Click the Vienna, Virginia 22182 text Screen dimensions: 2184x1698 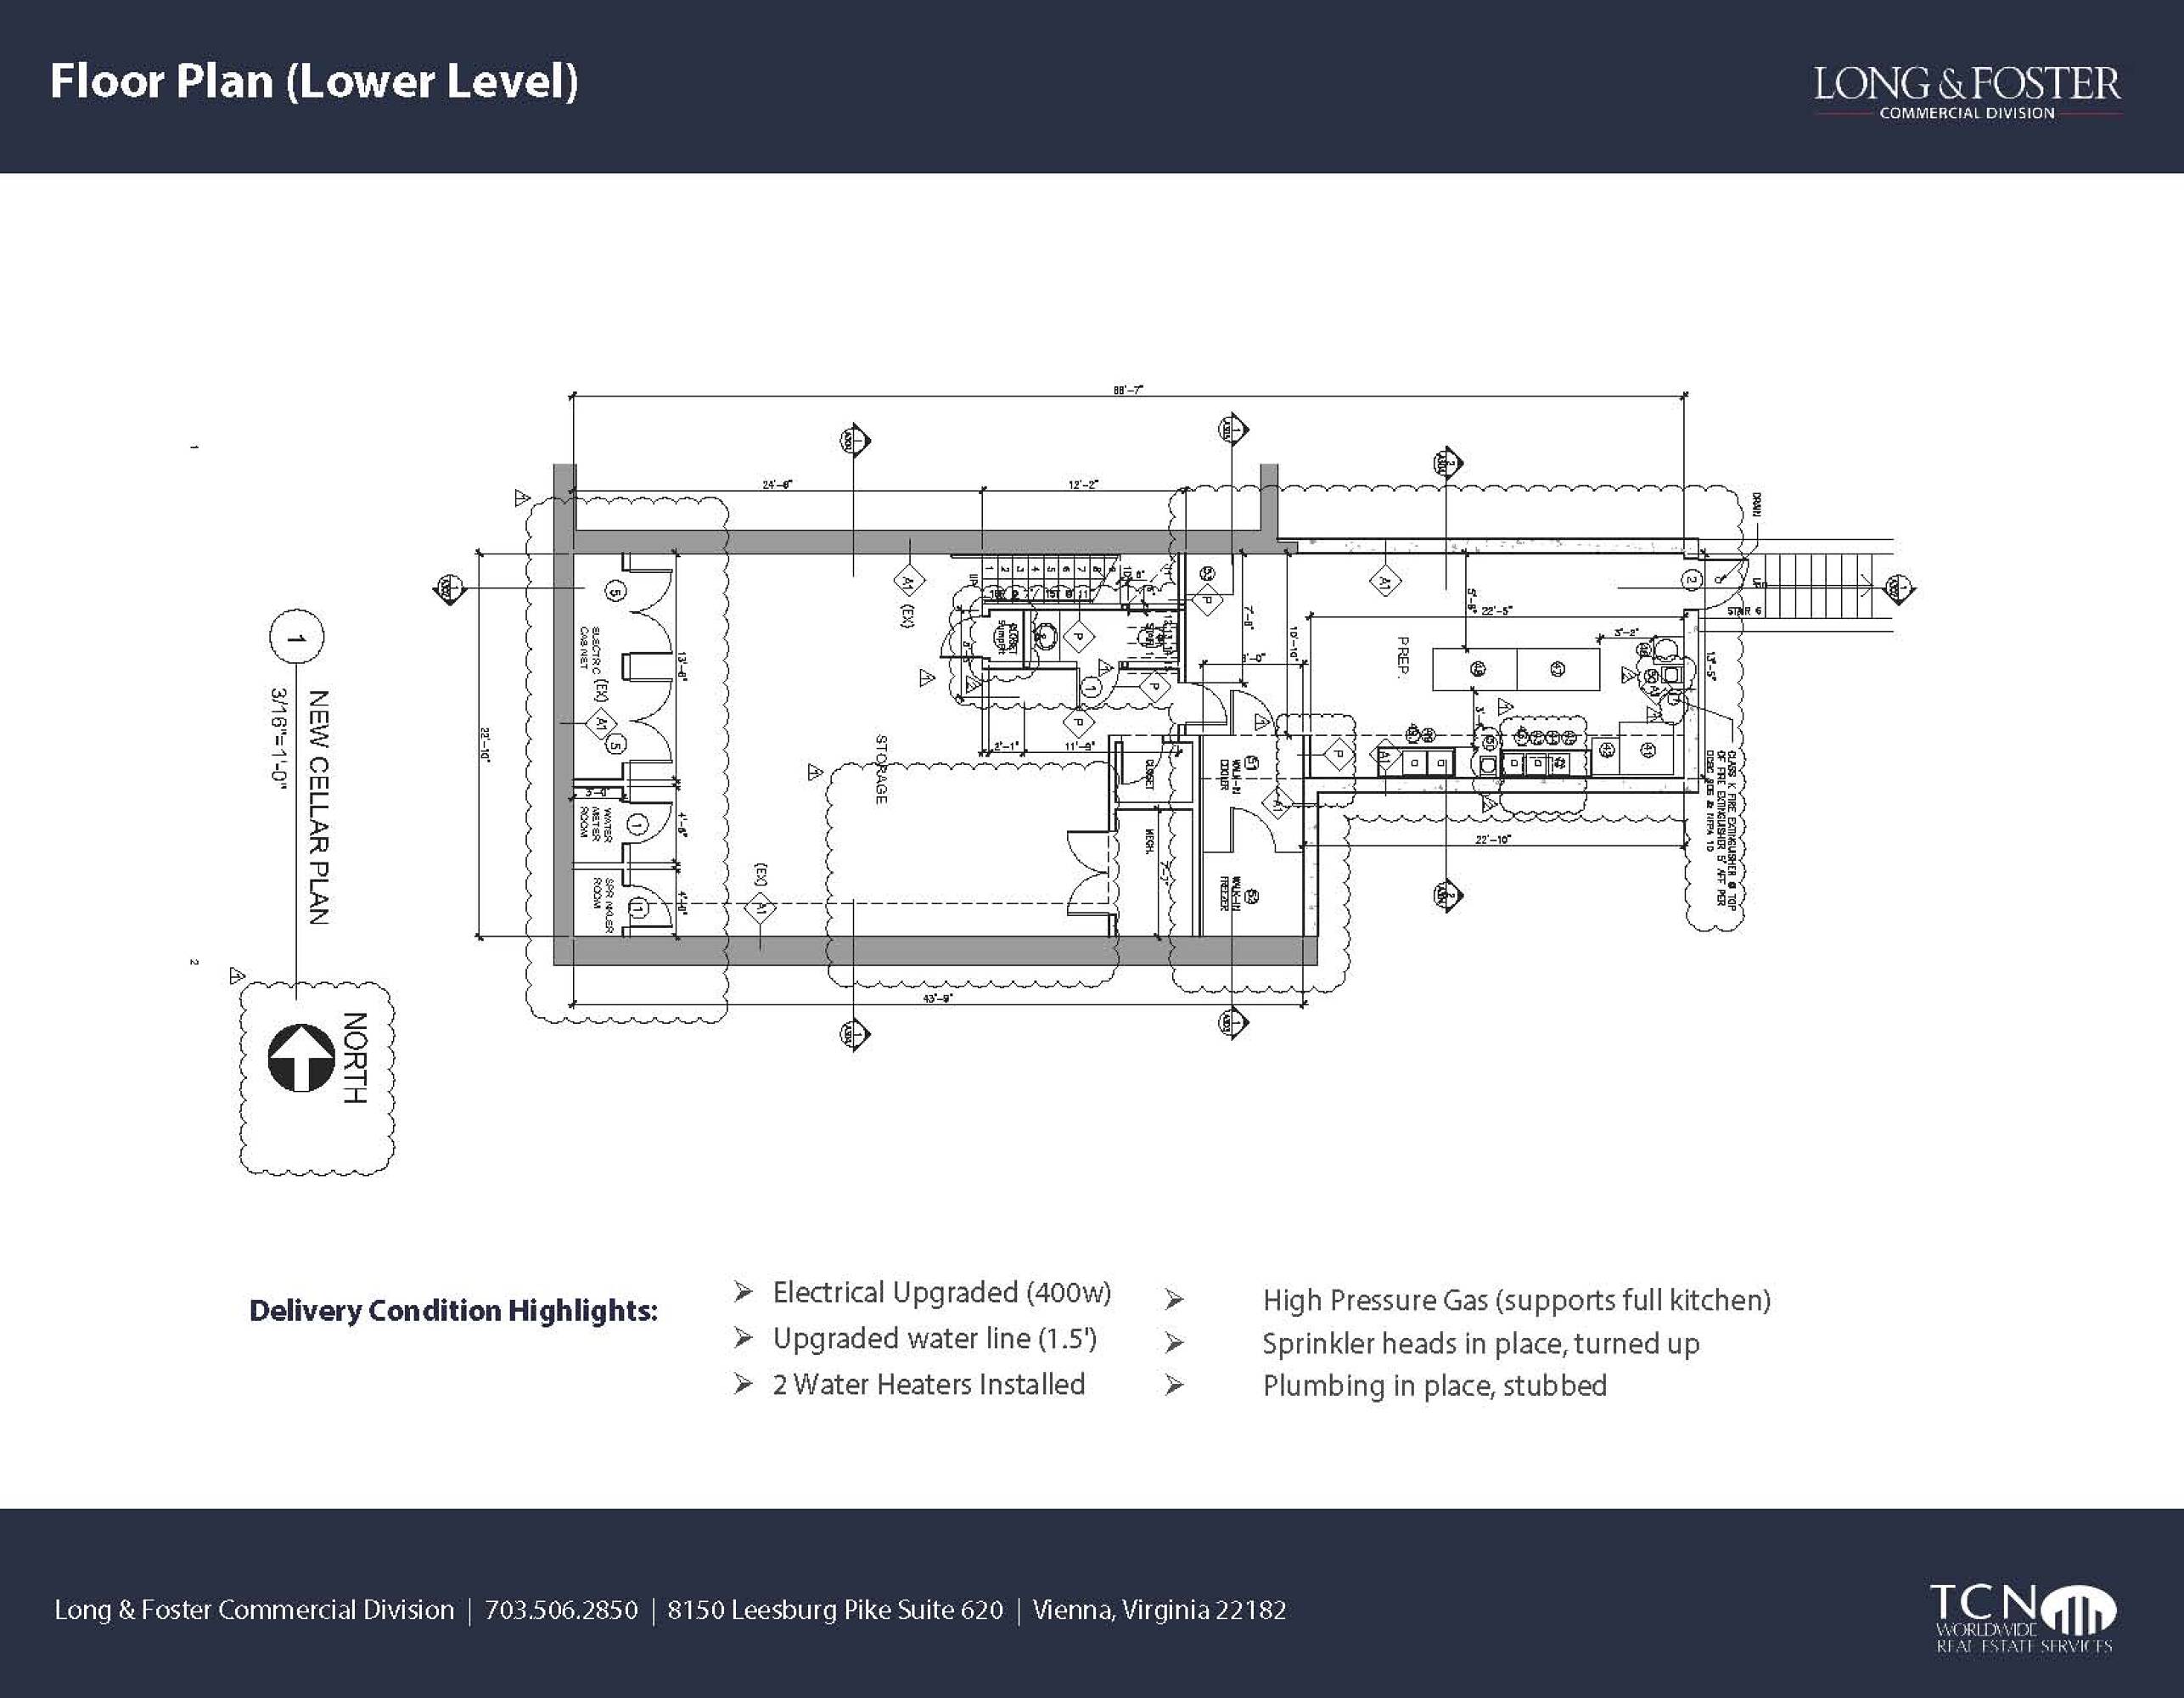(x=1159, y=1610)
